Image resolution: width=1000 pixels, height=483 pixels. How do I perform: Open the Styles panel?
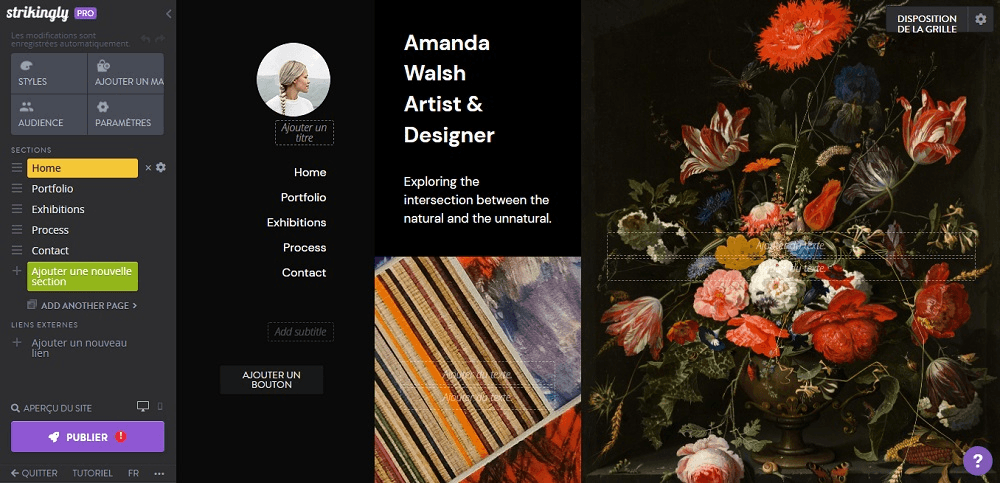pyautogui.click(x=48, y=73)
